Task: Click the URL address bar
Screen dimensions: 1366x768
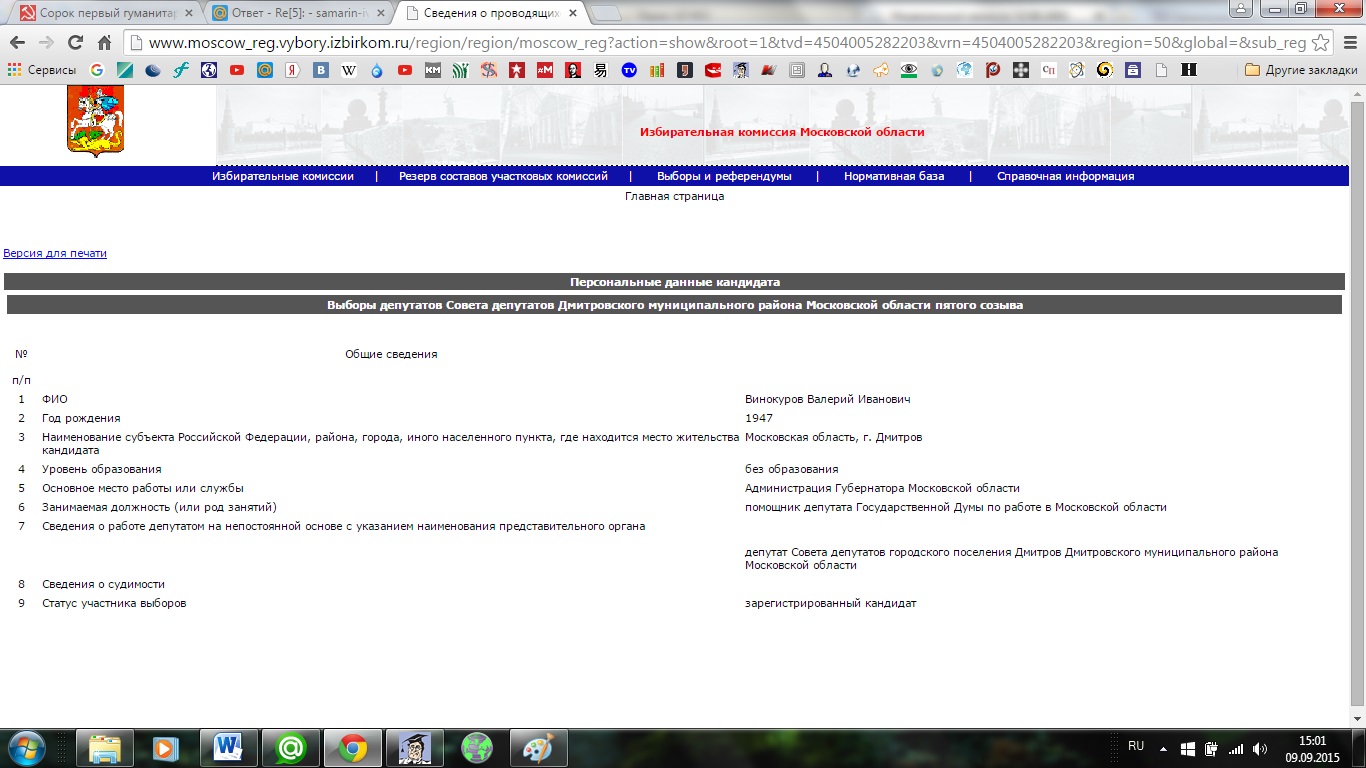Action: coord(726,43)
